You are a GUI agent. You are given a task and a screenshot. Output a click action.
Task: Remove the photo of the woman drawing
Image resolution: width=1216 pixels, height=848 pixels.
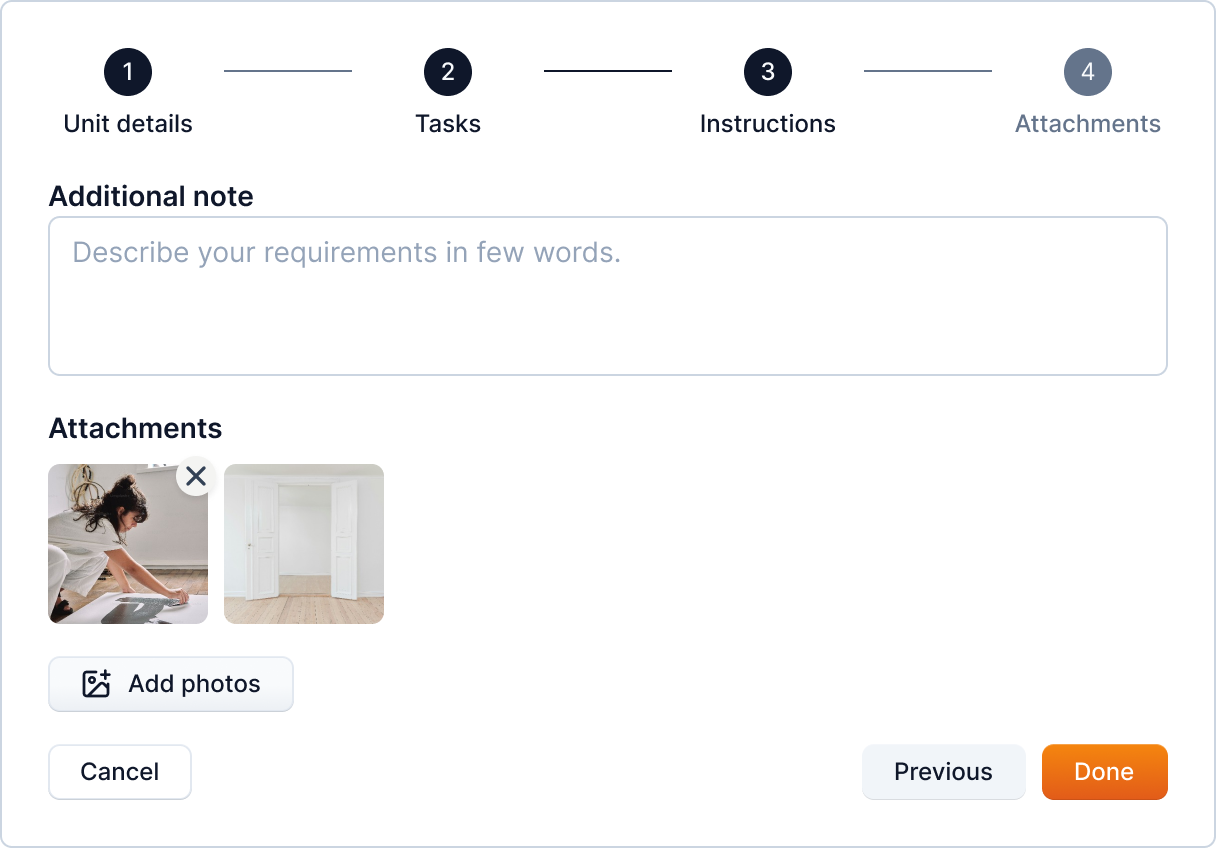coord(196,477)
